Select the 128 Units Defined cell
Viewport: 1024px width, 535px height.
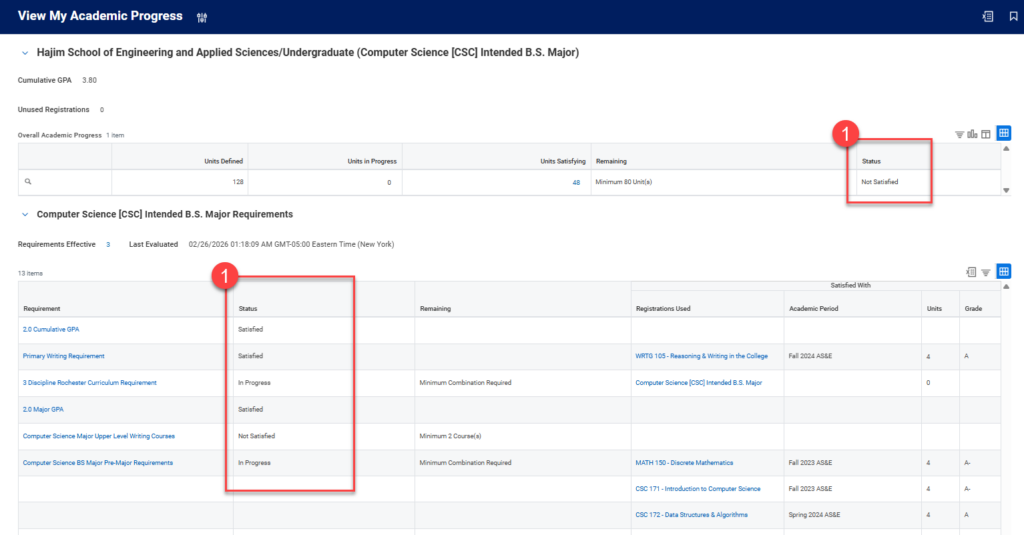[x=238, y=182]
